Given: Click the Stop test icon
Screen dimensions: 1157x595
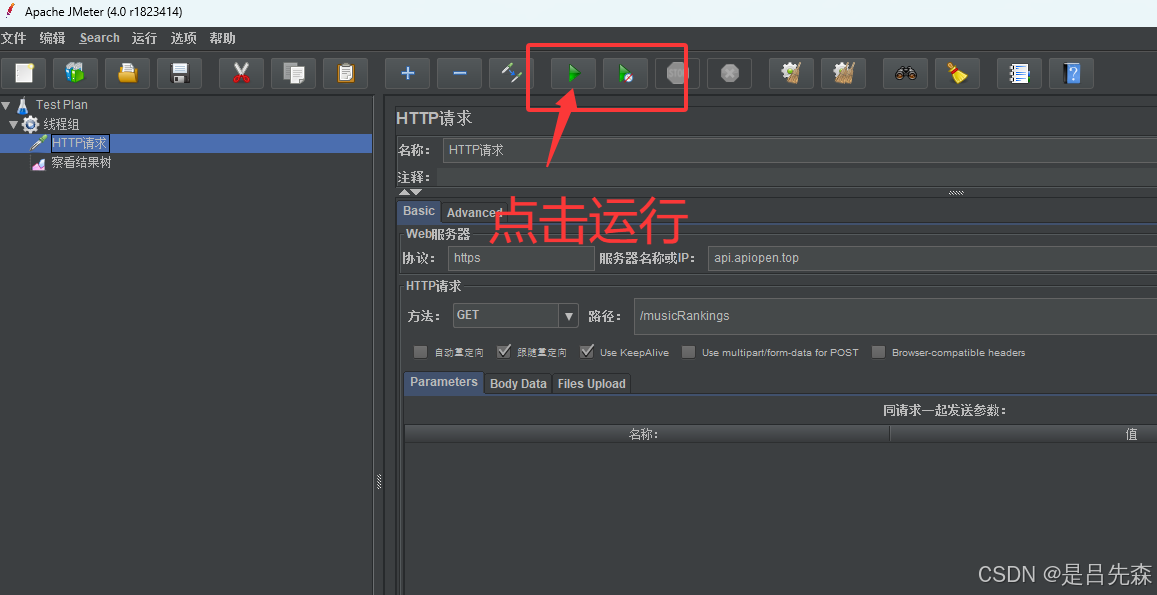Looking at the screenshot, I should (x=677, y=73).
